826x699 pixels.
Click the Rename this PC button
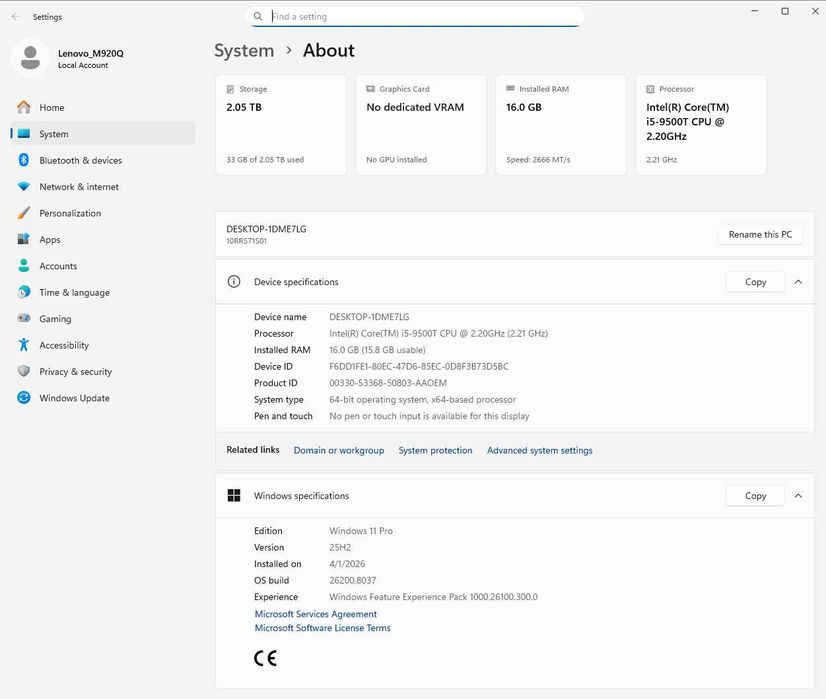759,235
